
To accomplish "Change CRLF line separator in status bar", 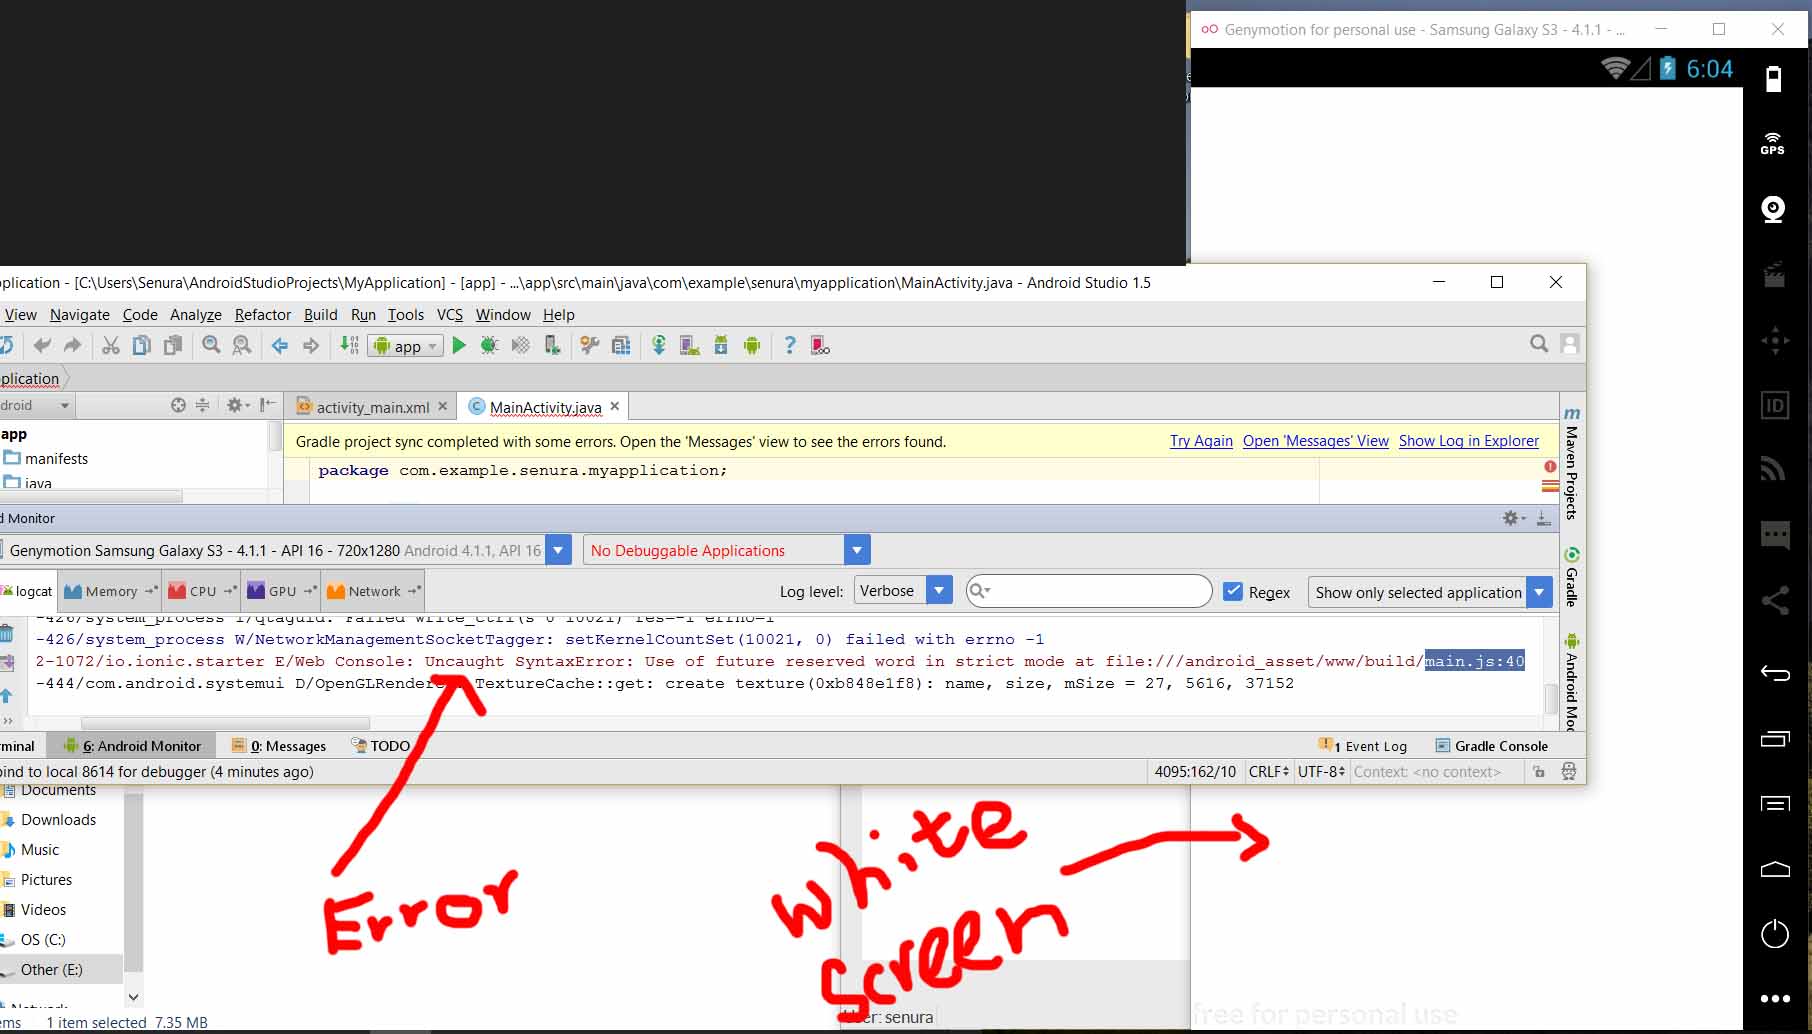I will coord(1268,772).
